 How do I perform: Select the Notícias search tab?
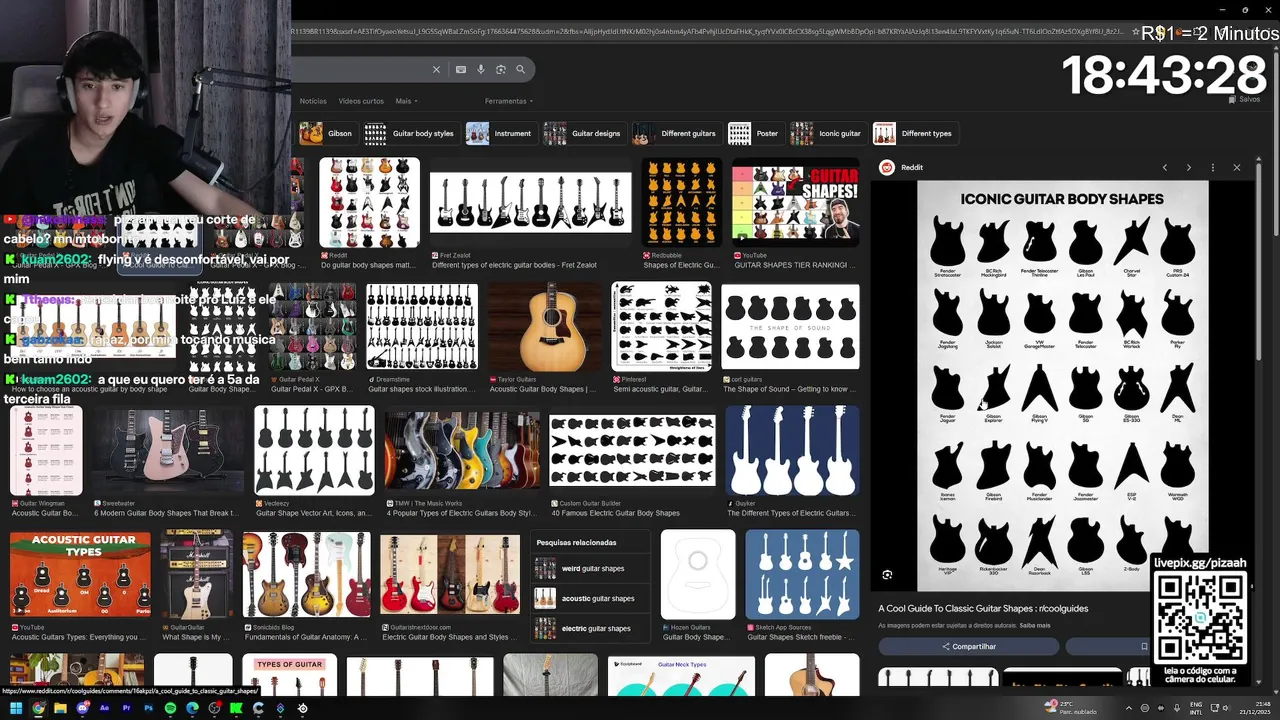click(x=313, y=101)
